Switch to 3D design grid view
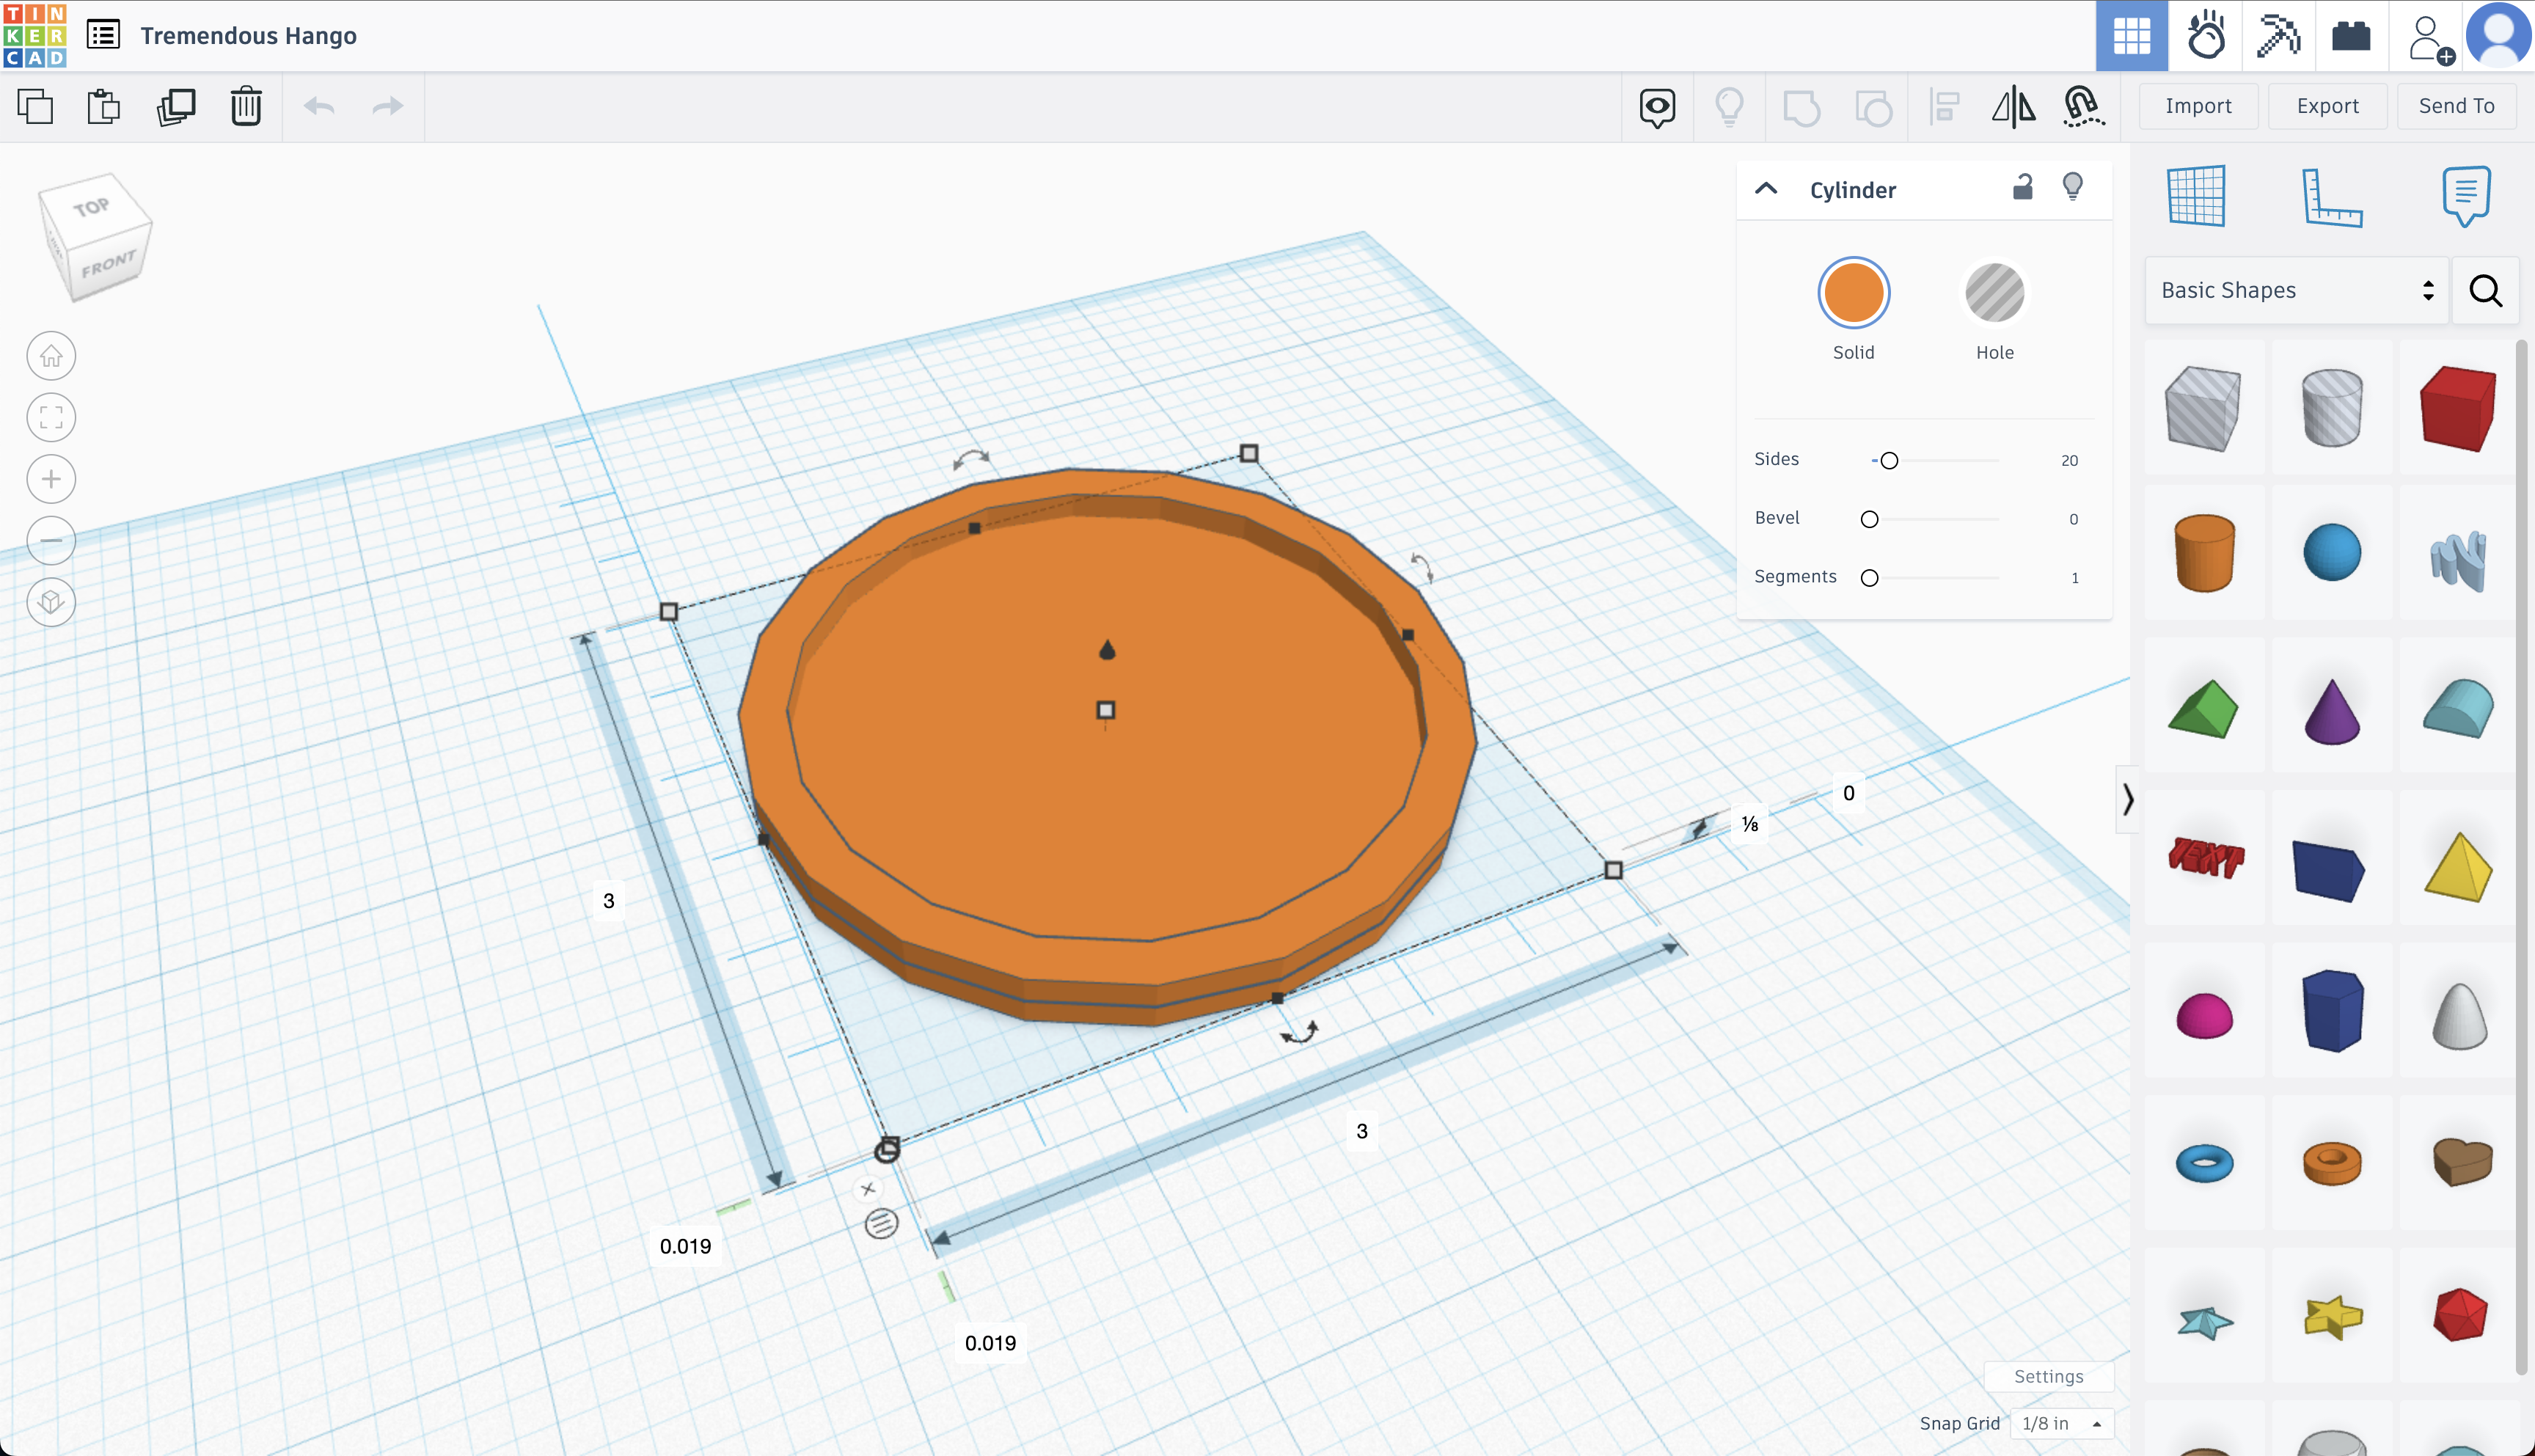This screenshot has width=2535, height=1456. pyautogui.click(x=2131, y=36)
